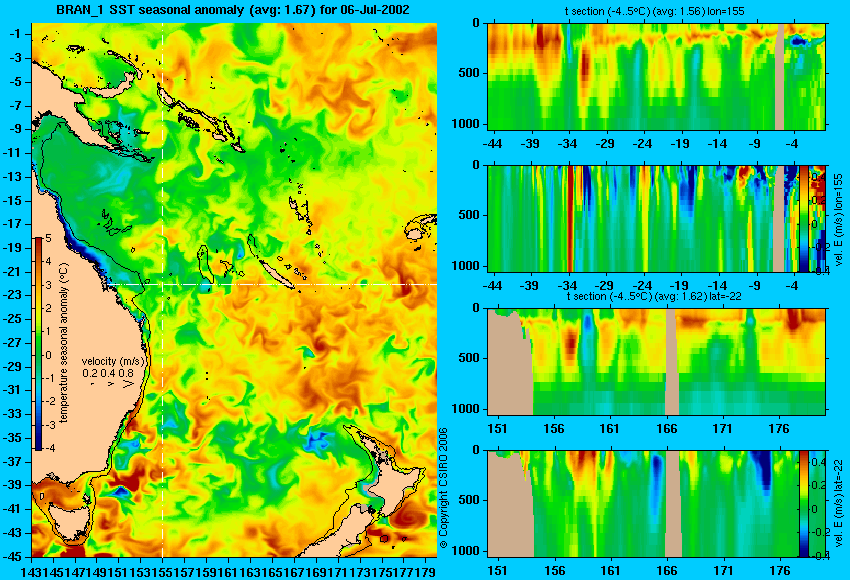The image size is (850, 580).
Task: Click the '167' longitude tick below the main map
Action: (294, 571)
